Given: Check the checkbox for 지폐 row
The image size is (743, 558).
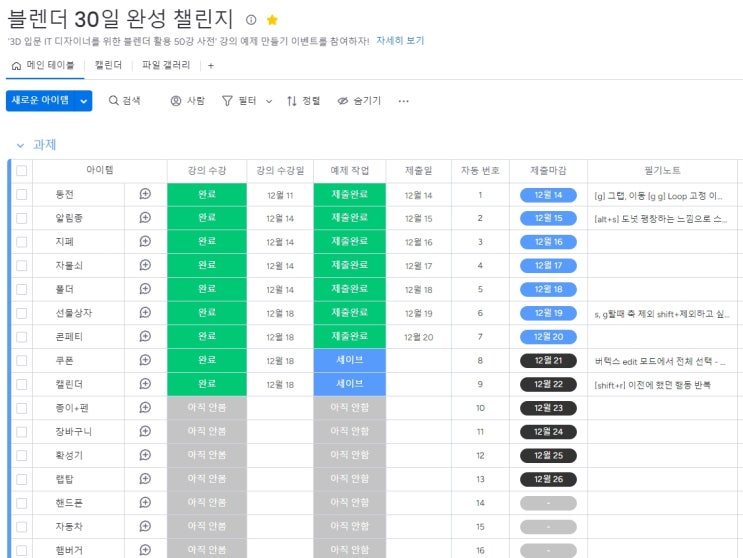Looking at the screenshot, I should pos(22,242).
